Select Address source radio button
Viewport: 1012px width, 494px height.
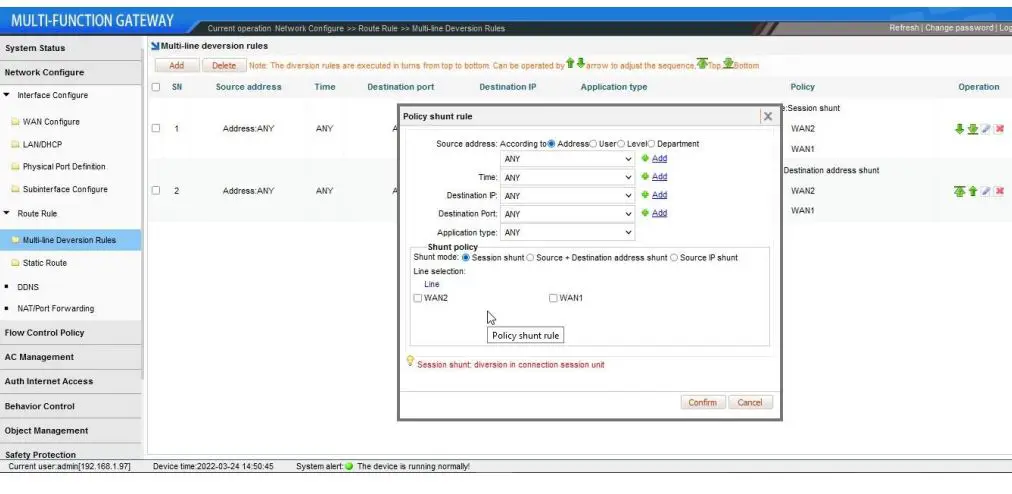pyautogui.click(x=551, y=144)
